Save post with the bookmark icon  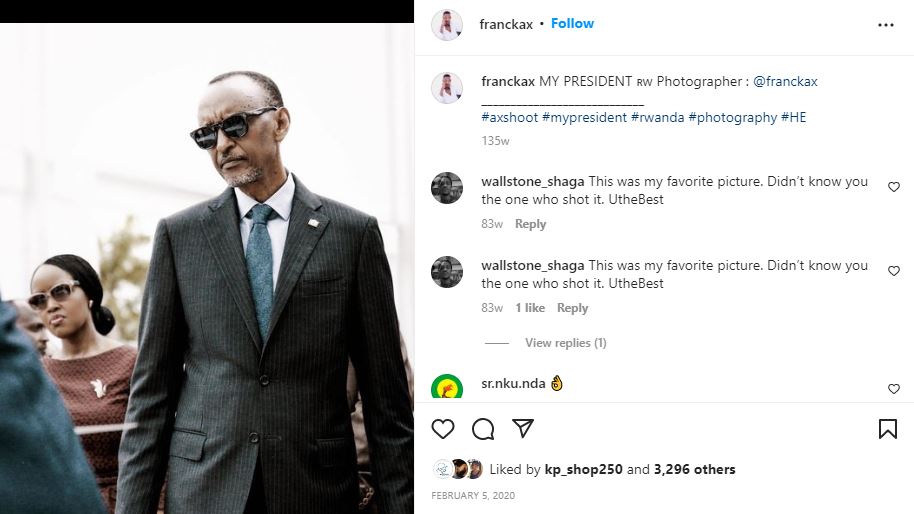pos(887,429)
